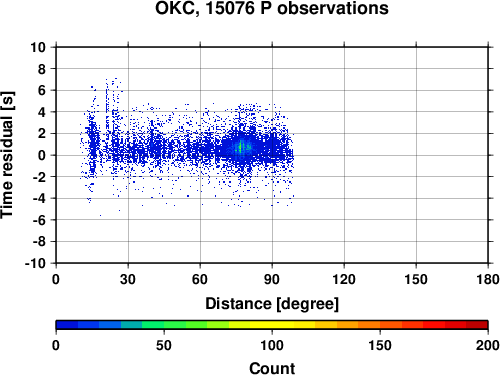This screenshot has height=375, width=500.
Task: Click the colorbar tick label '200'
Action: (488, 345)
